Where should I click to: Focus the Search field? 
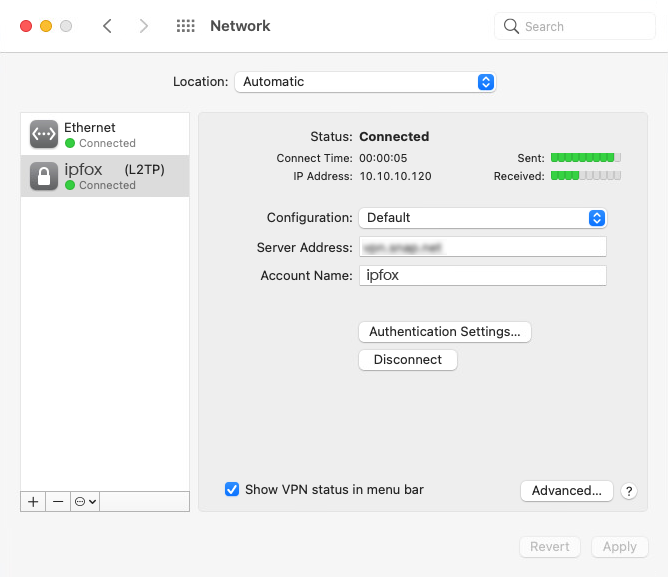[x=575, y=26]
